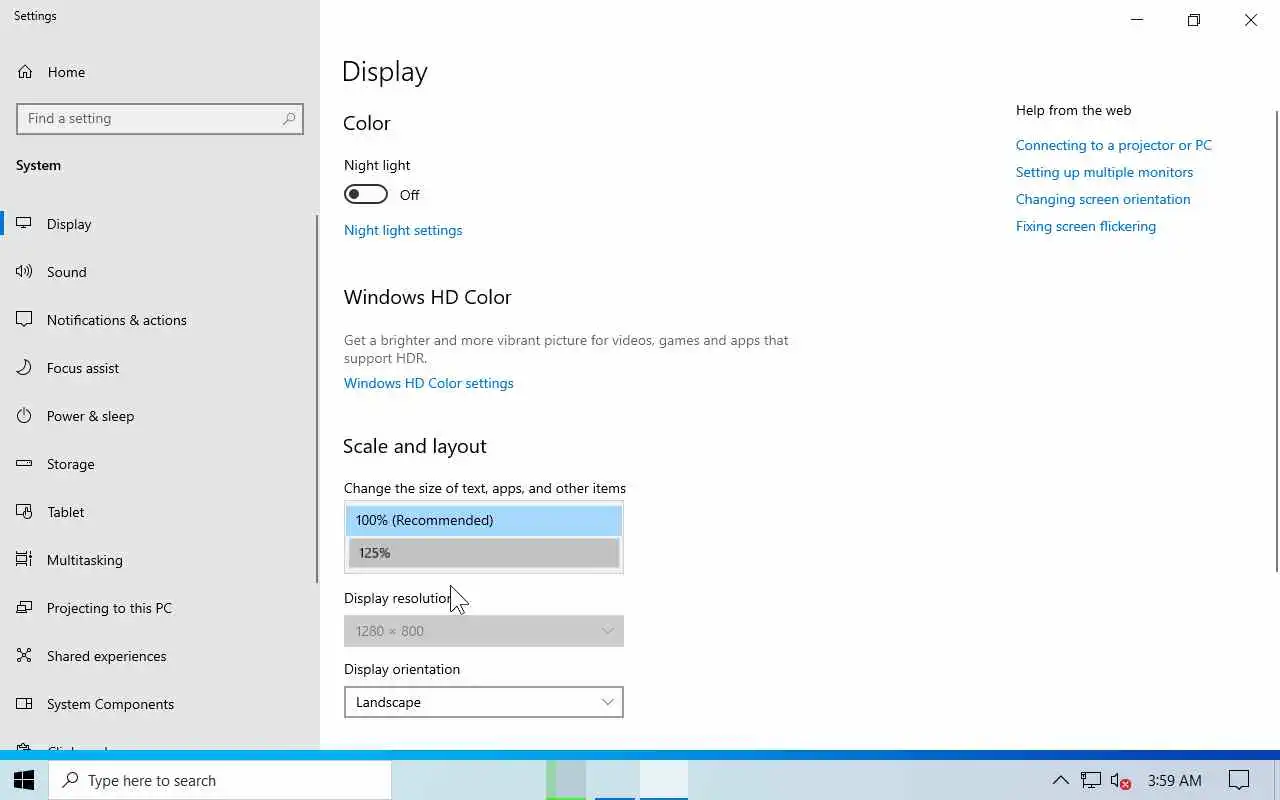
Task: Click the muted volume tray icon
Action: (x=1121, y=780)
